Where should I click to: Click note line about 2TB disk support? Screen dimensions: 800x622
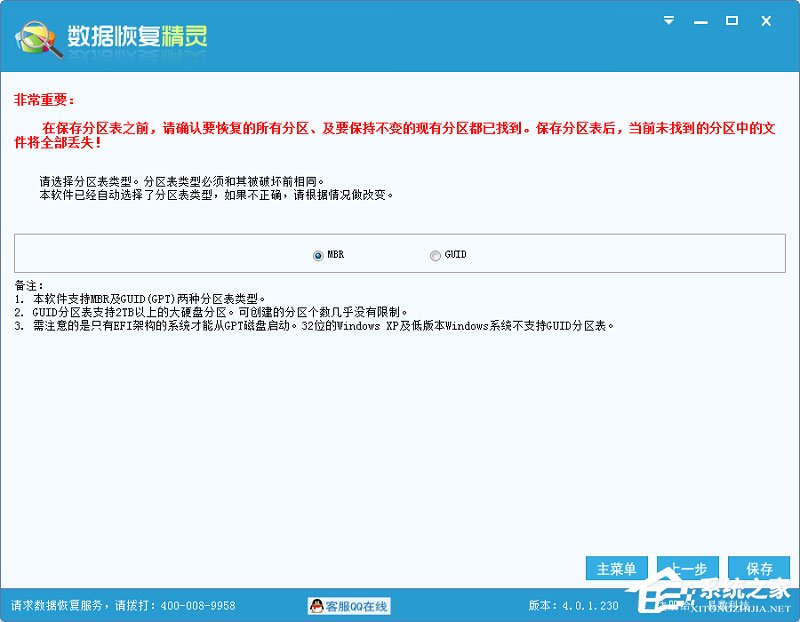click(x=211, y=312)
